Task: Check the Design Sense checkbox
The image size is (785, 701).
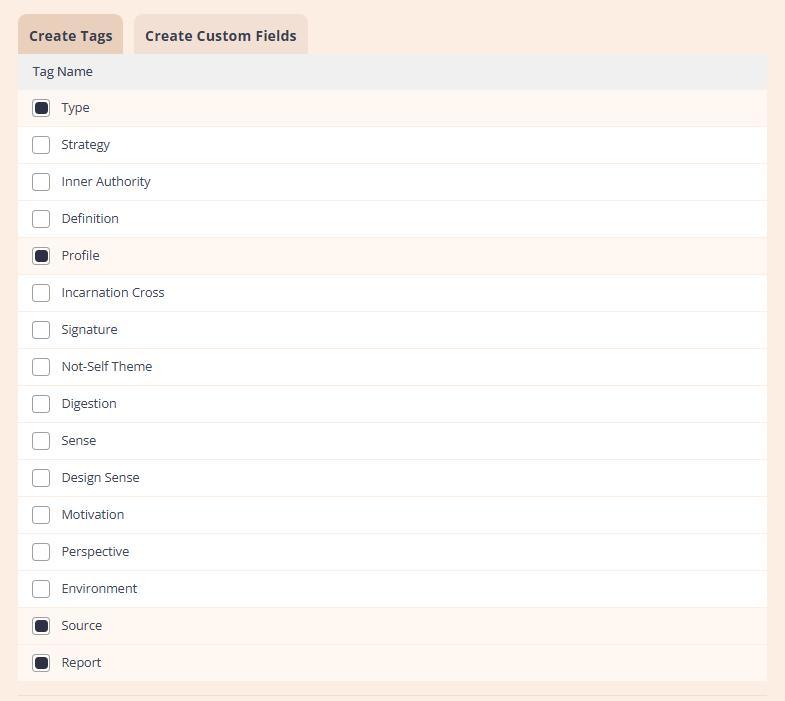Action: [x=41, y=478]
